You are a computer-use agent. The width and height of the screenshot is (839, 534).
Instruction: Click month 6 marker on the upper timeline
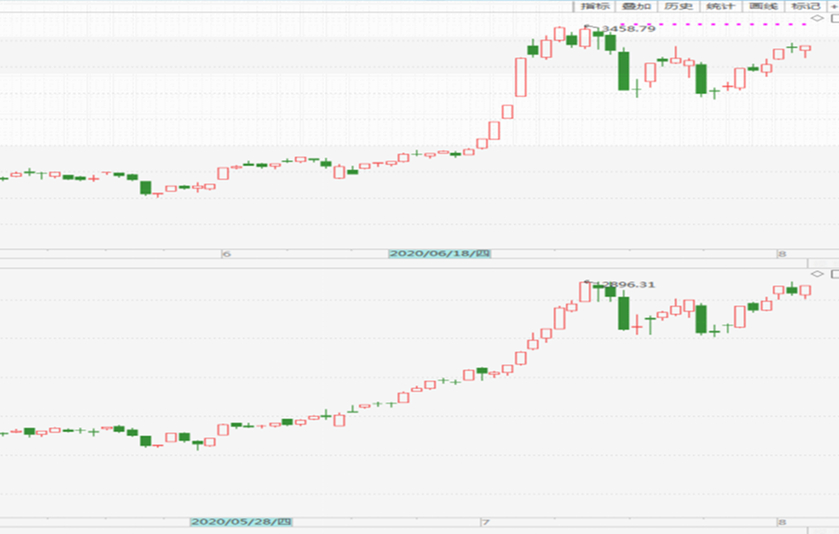(x=226, y=255)
